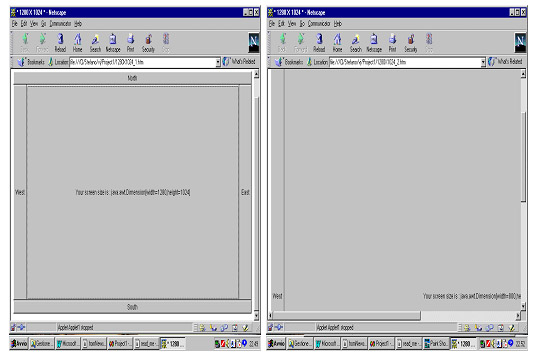Screen dimensions: 537x362
Task: Click scroll-down arrow in the 1024_1.htm window
Action: click(256, 315)
